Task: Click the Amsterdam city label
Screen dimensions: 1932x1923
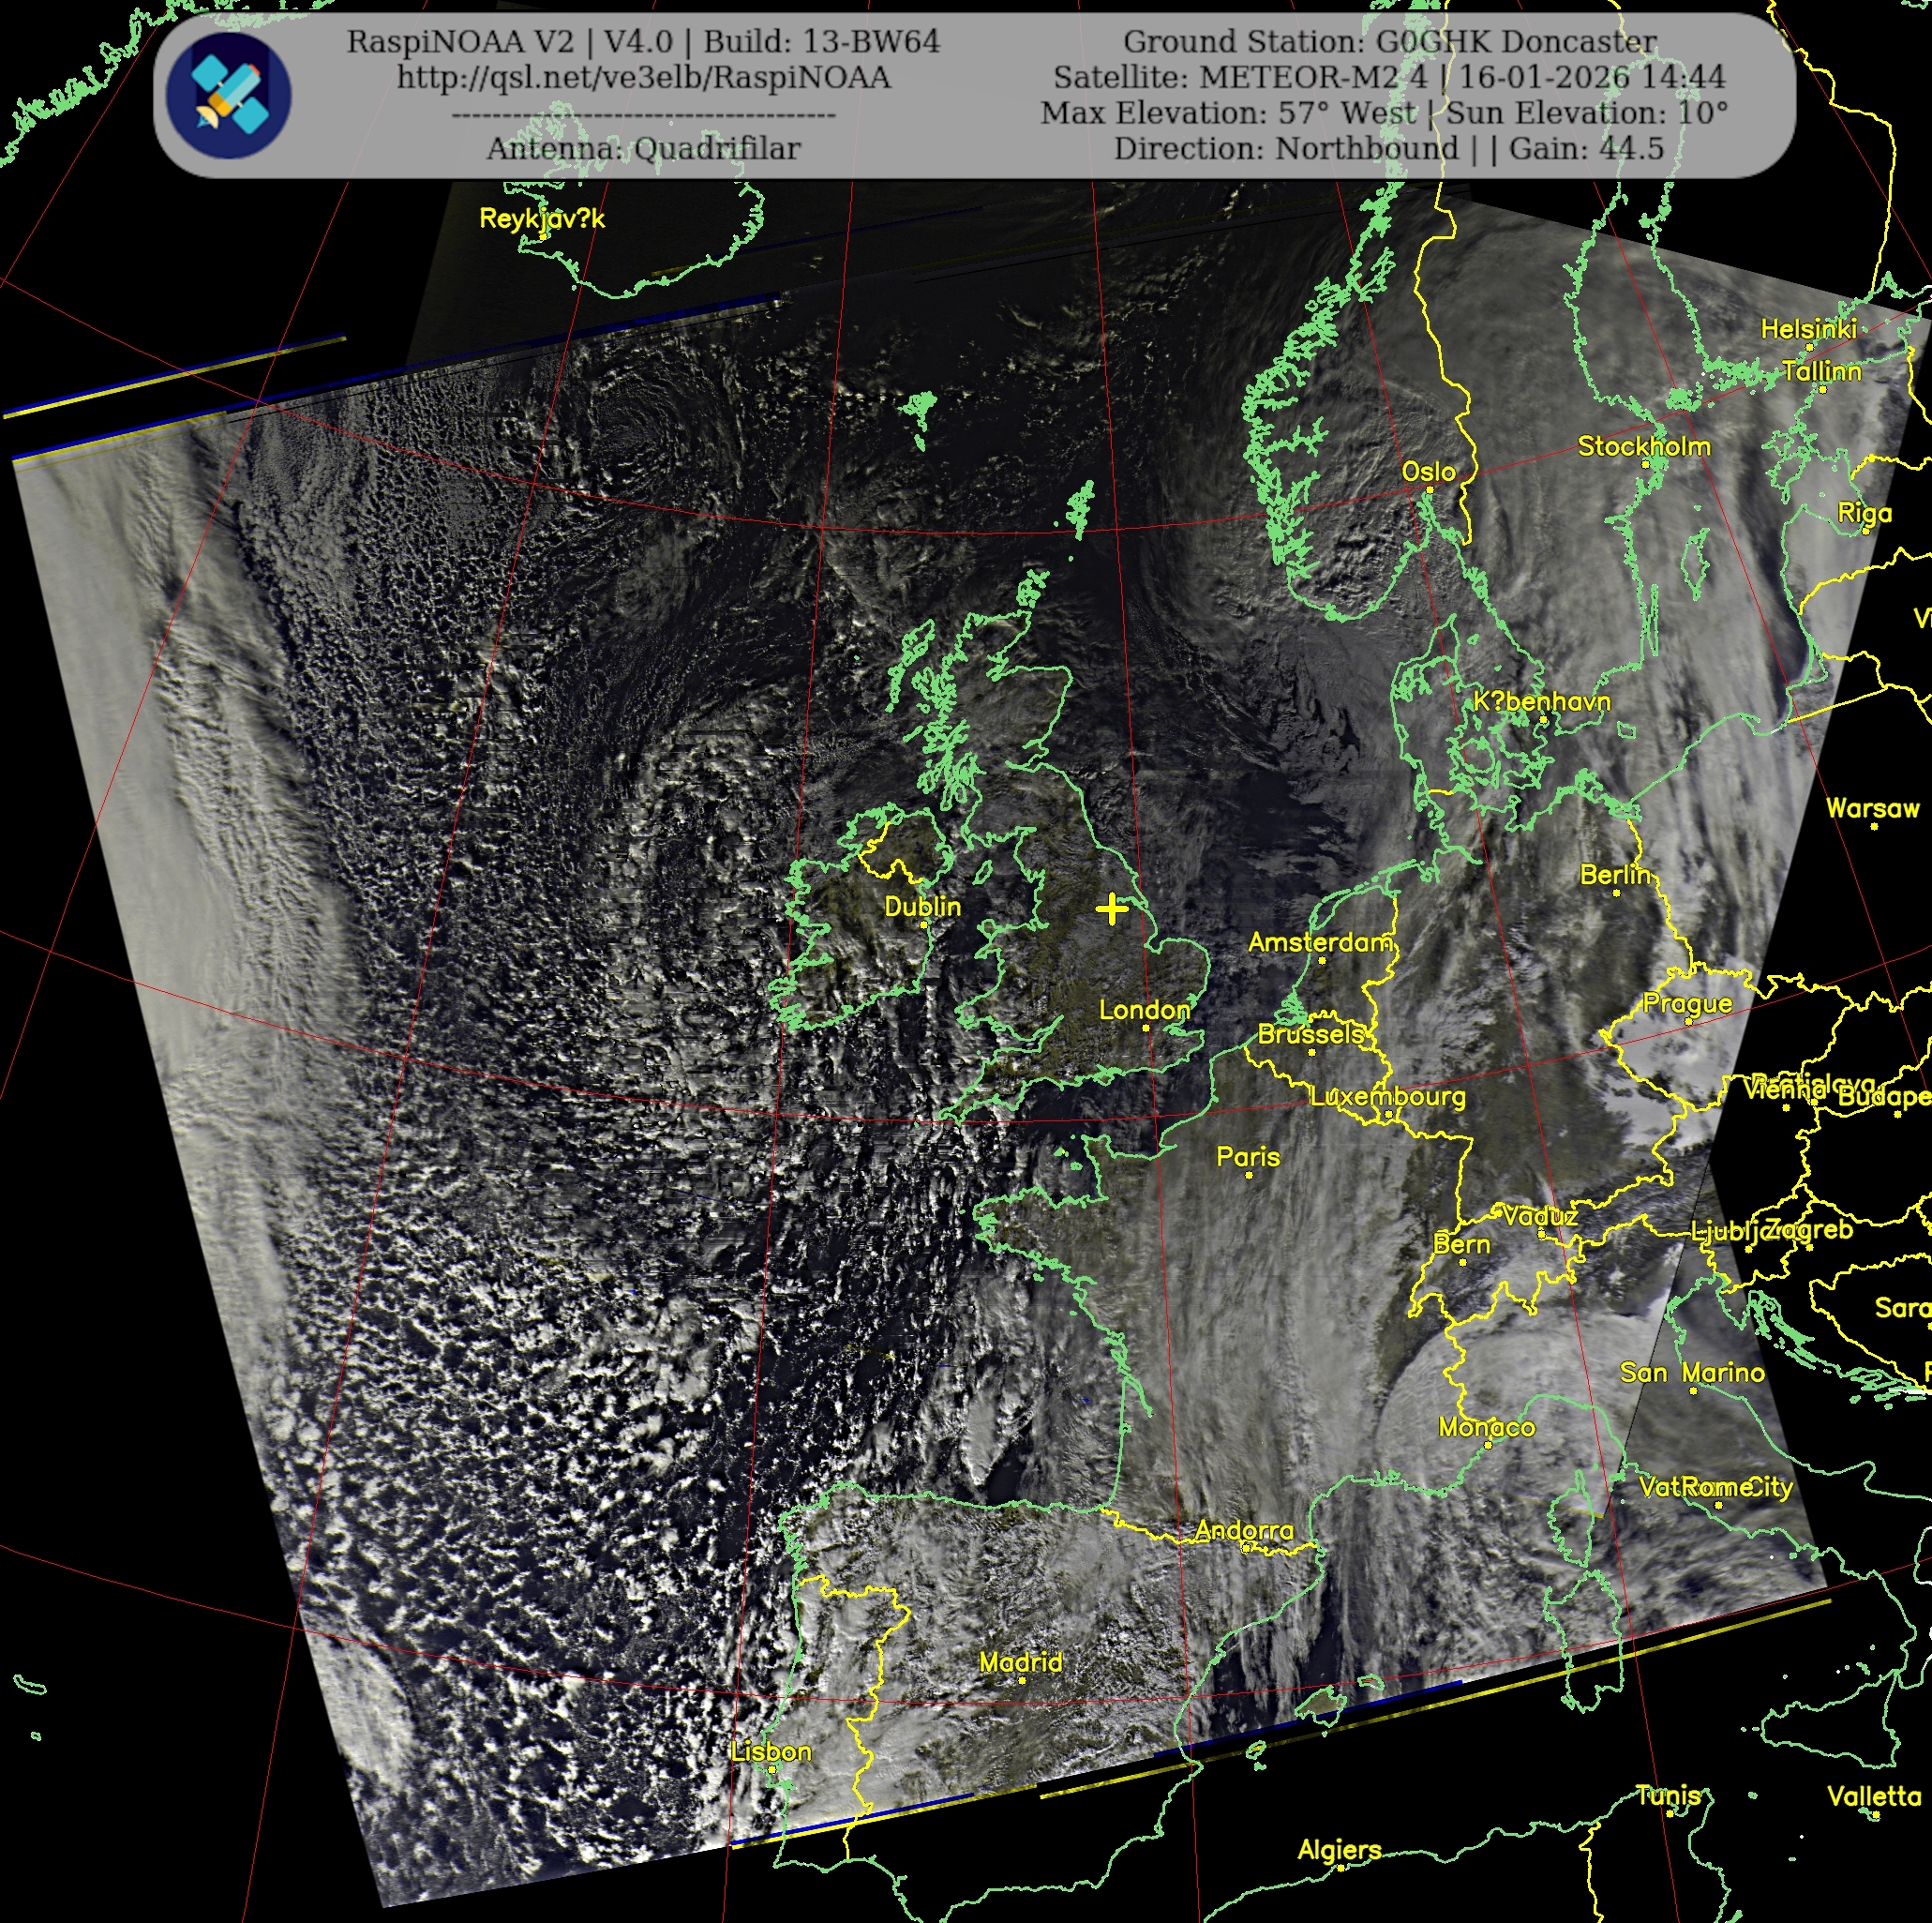Action: coord(1320,942)
